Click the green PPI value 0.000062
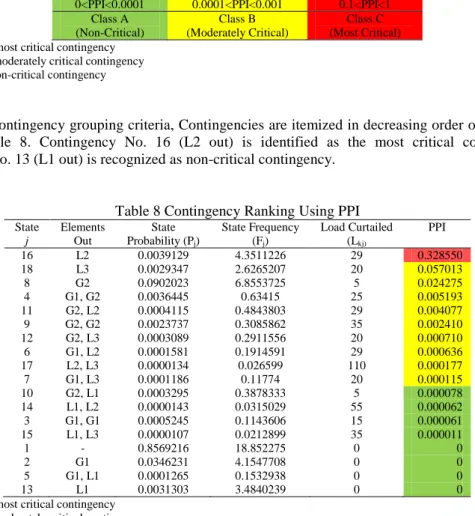Image resolution: width=475 pixels, height=516 pixels. (439, 407)
